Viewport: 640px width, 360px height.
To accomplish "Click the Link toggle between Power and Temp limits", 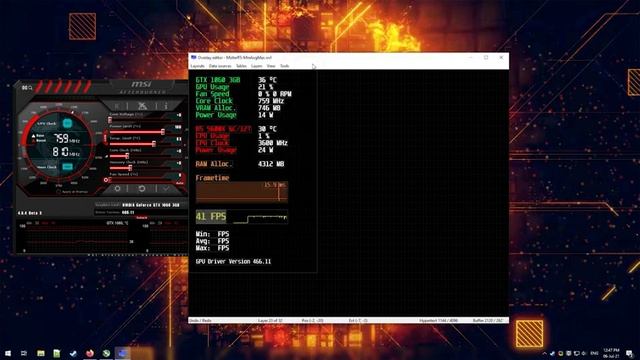I will (105, 138).
